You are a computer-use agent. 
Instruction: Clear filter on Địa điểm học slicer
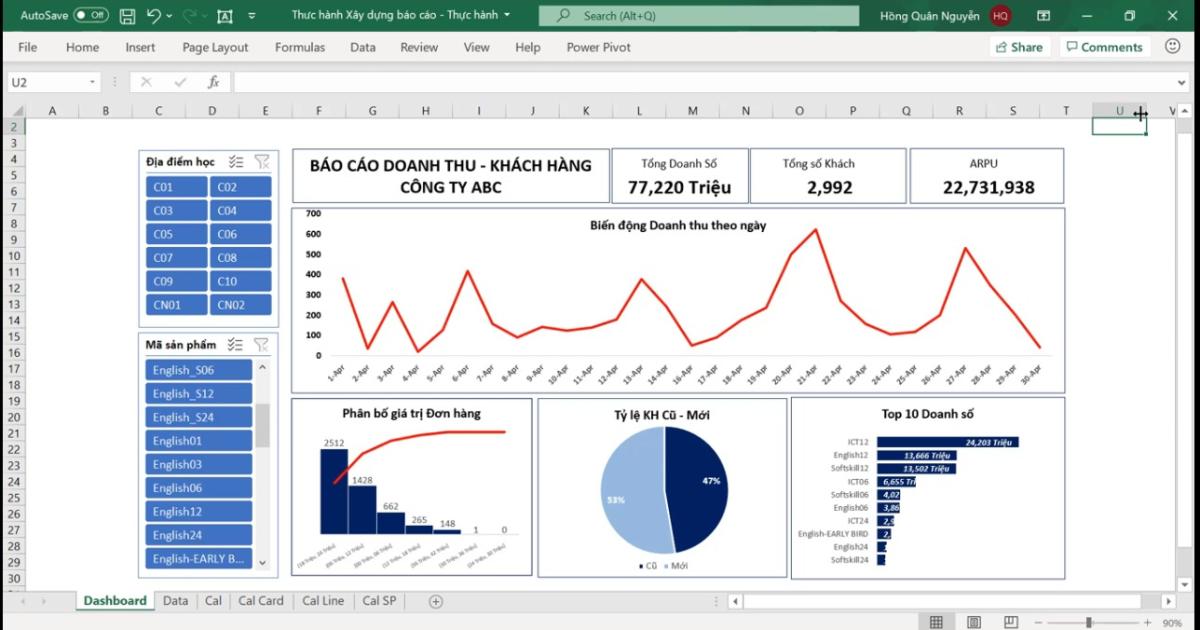(261, 162)
